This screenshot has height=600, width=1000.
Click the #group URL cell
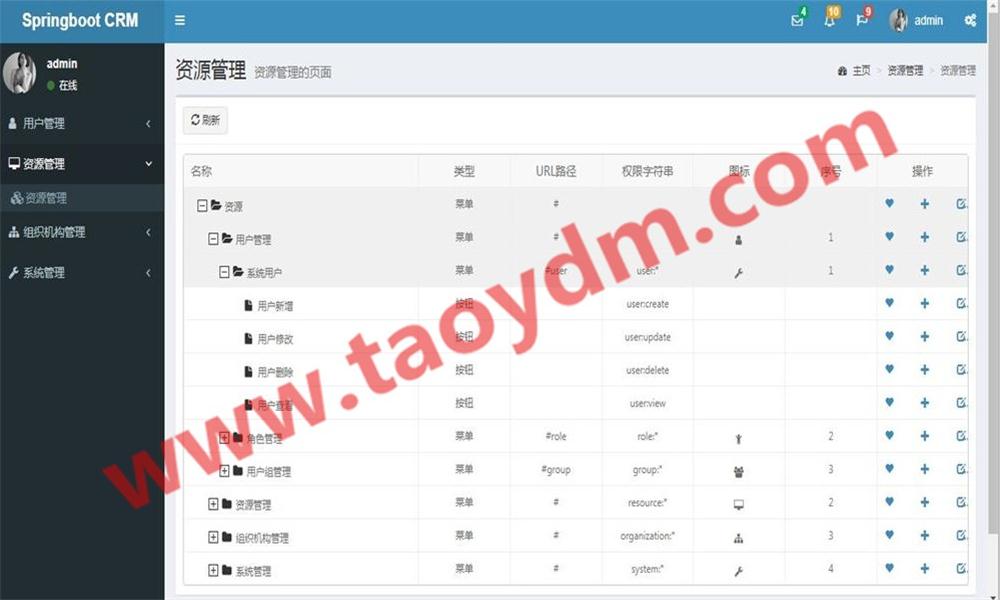click(555, 470)
